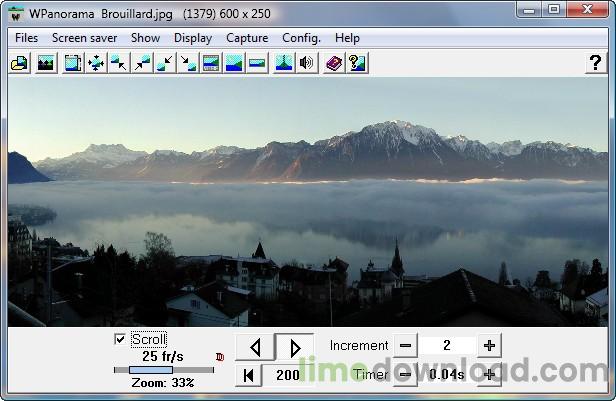Click the large blue-green landscape icon
616x401 pixels.
pyautogui.click(x=234, y=63)
